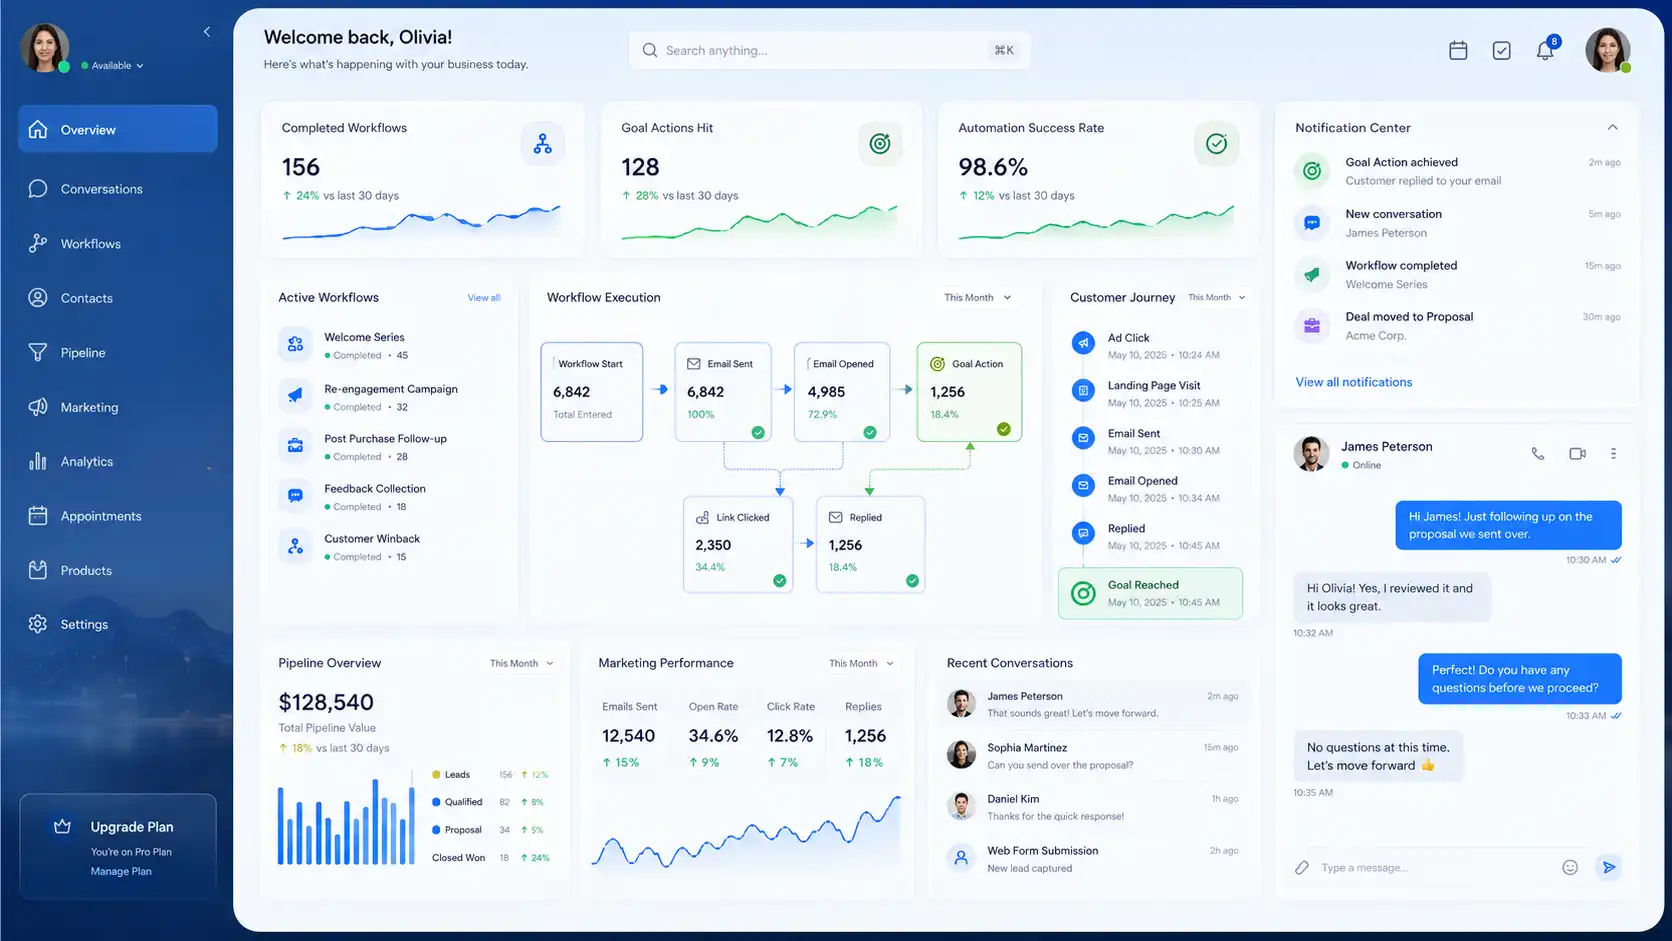Click the Automation Success Rate check icon
Screen dimensions: 1672x941
[1216, 144]
